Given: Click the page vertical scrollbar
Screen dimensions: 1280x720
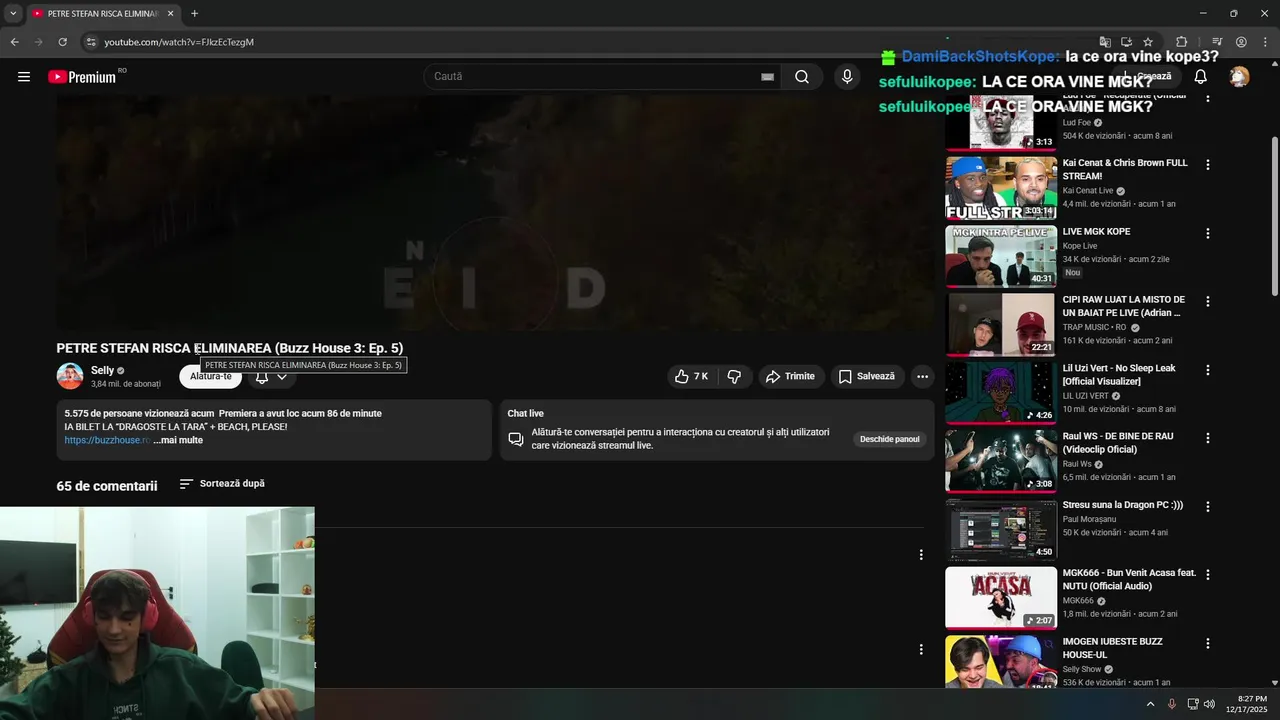Looking at the screenshot, I should 1274,215.
